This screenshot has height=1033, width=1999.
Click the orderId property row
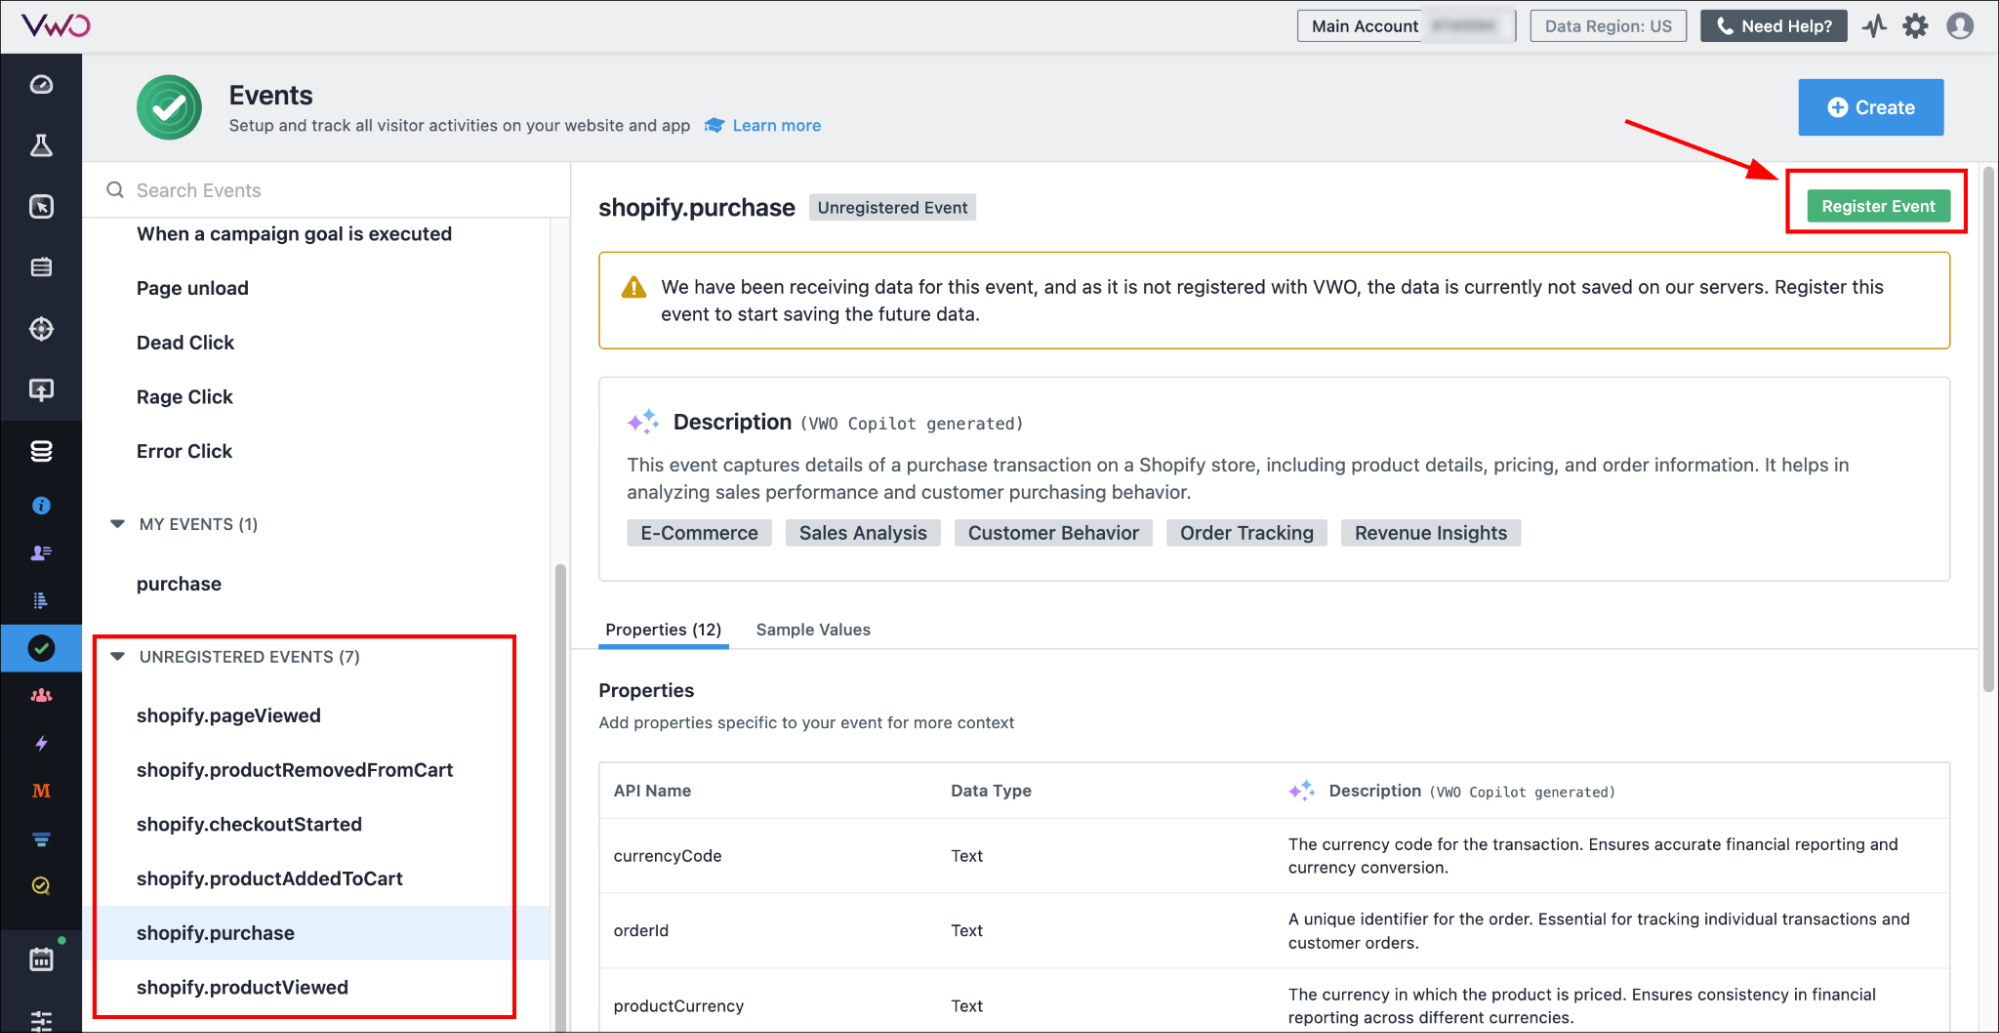coord(1274,931)
